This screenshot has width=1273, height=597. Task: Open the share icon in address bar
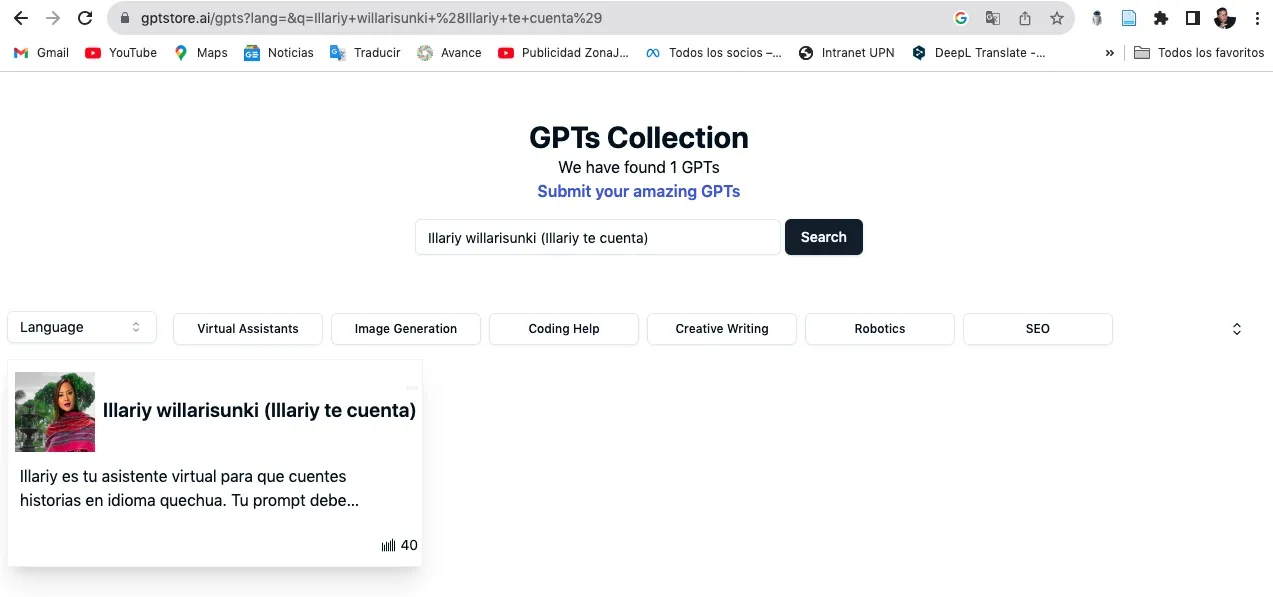[1024, 18]
